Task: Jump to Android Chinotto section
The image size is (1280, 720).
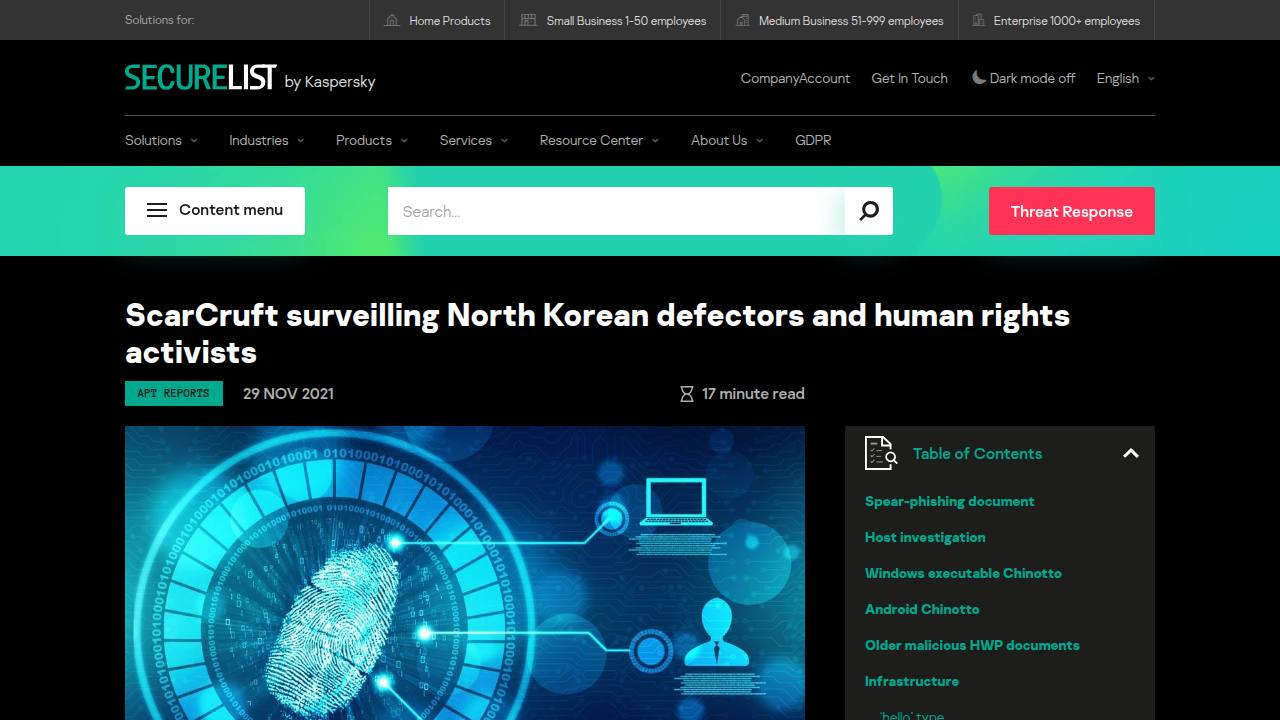Action: click(922, 609)
